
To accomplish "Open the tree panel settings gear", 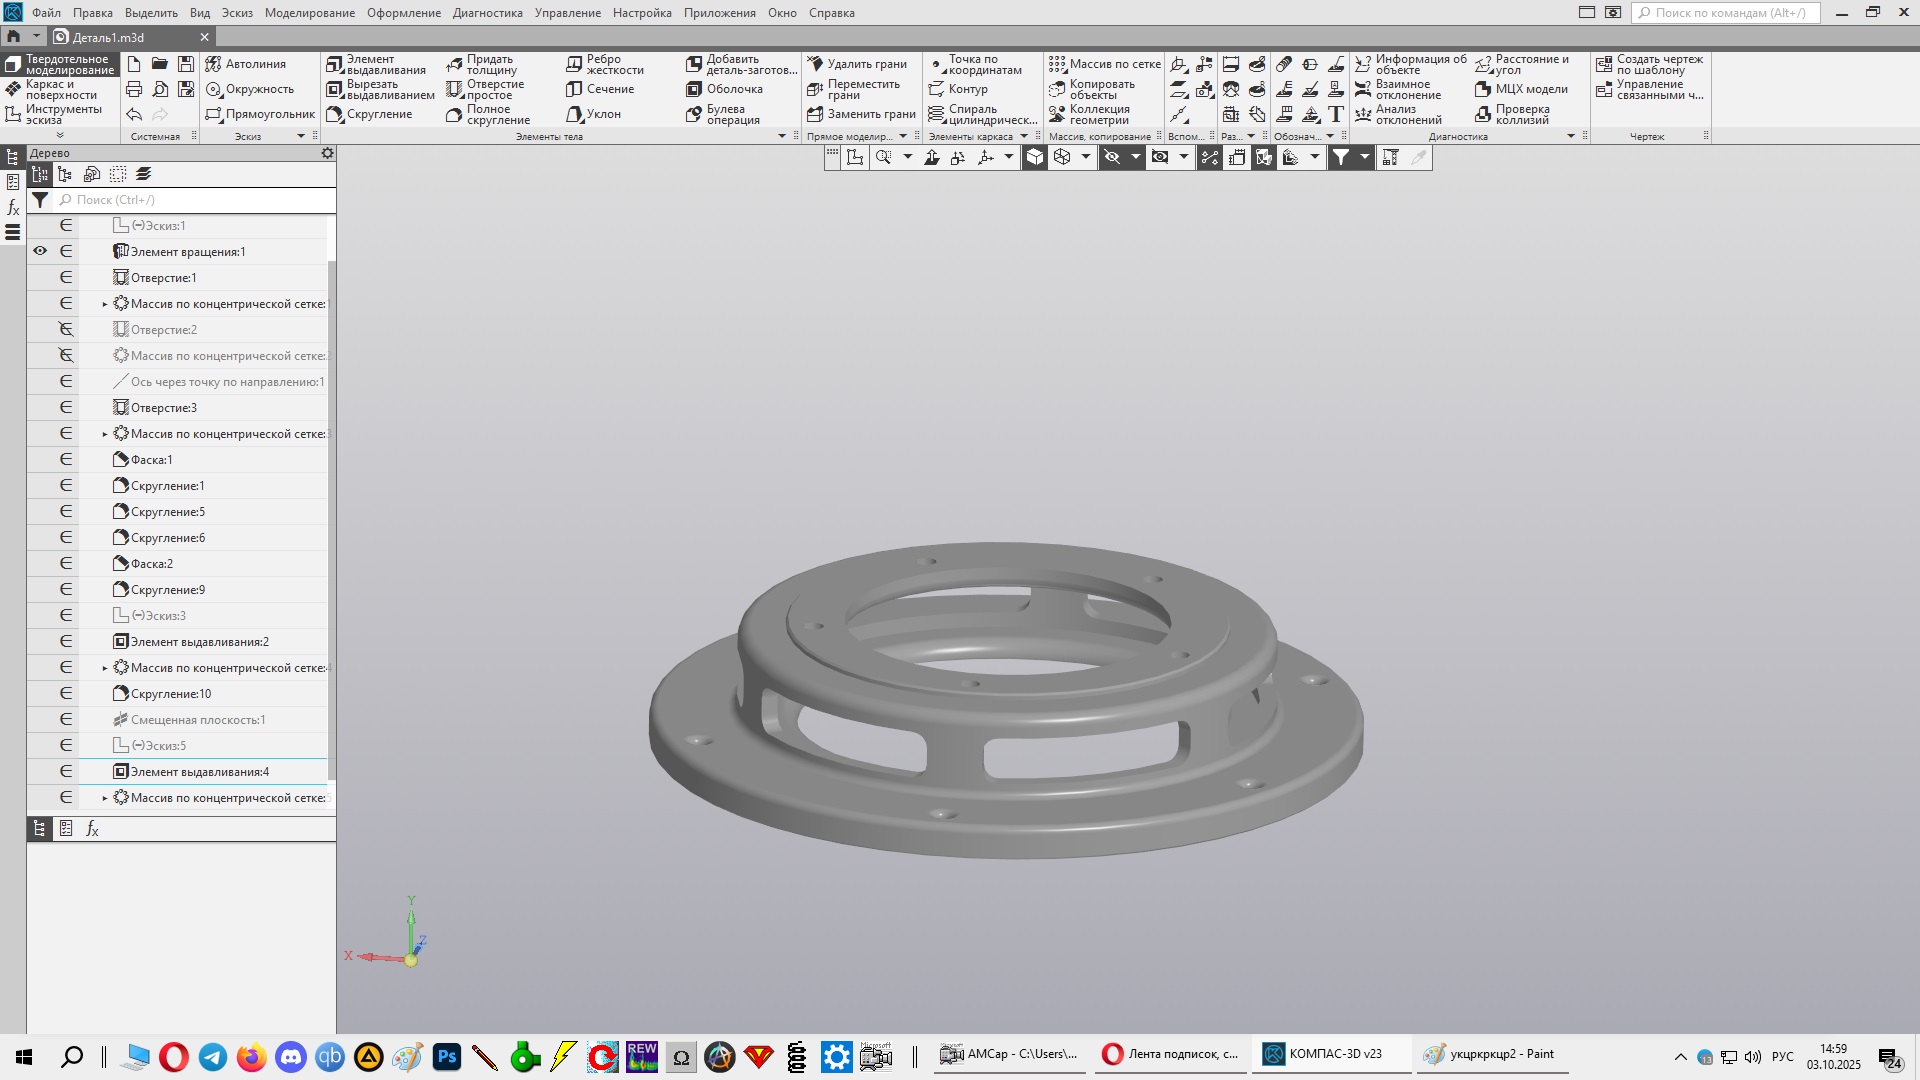I will point(327,153).
